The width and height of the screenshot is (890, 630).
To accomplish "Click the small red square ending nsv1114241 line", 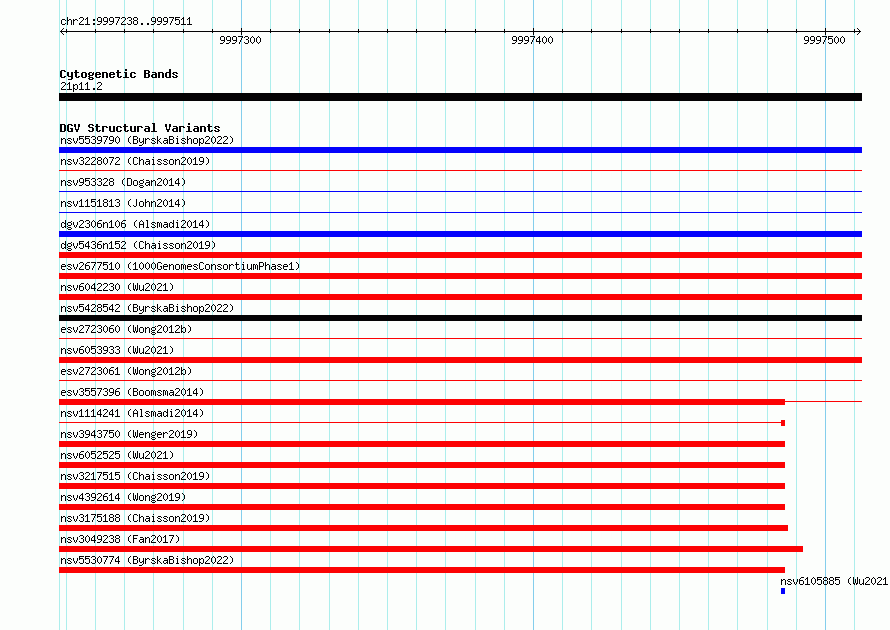I will [783, 423].
